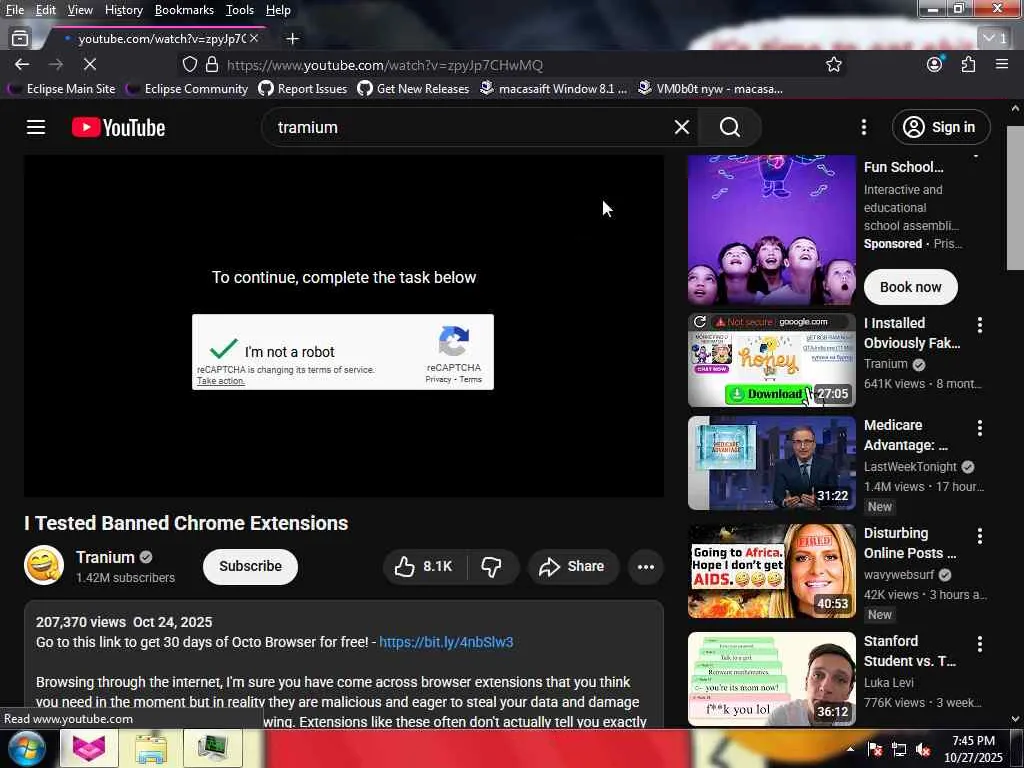1024x768 pixels.
Task: Open the VM0b0t nyw bookmark
Action: pyautogui.click(x=710, y=88)
